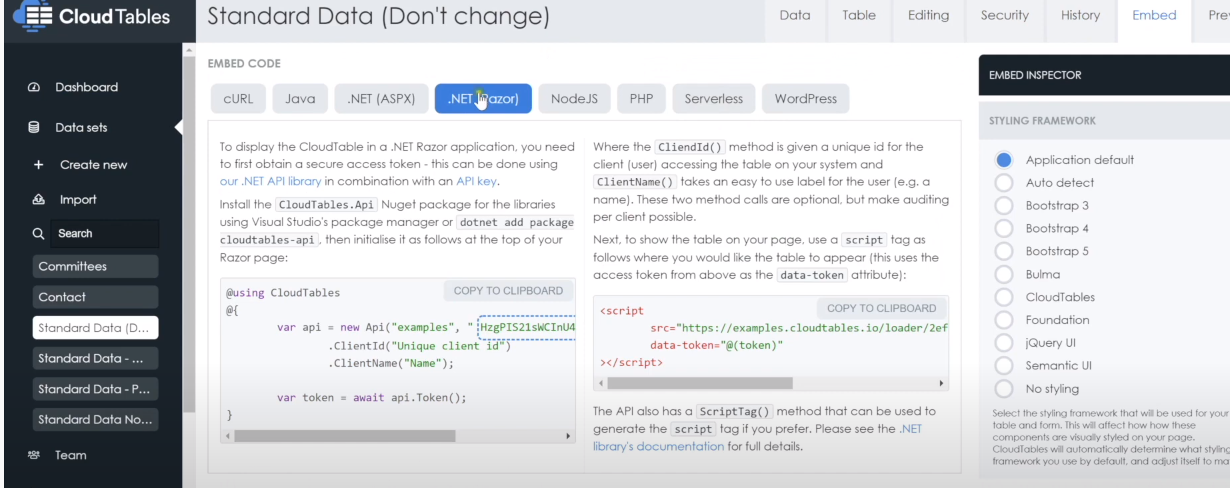Select Foundation styling framework
1230x488 pixels.
click(x=1005, y=321)
